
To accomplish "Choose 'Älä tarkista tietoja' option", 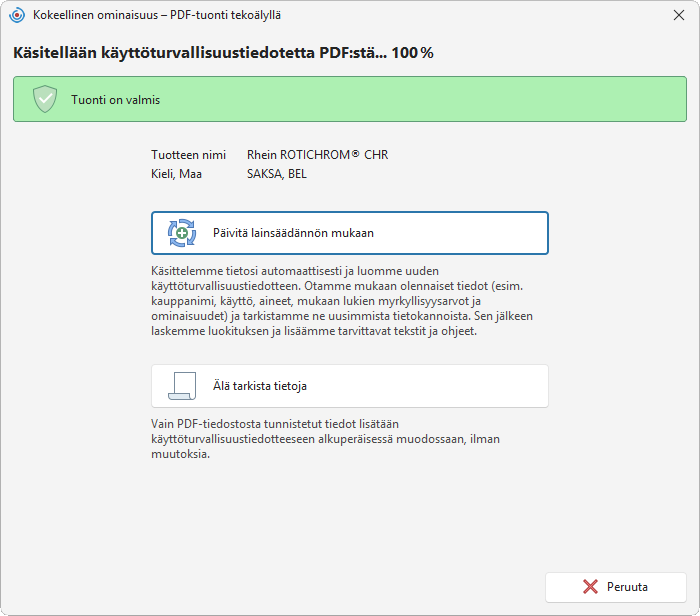I will (350, 386).
